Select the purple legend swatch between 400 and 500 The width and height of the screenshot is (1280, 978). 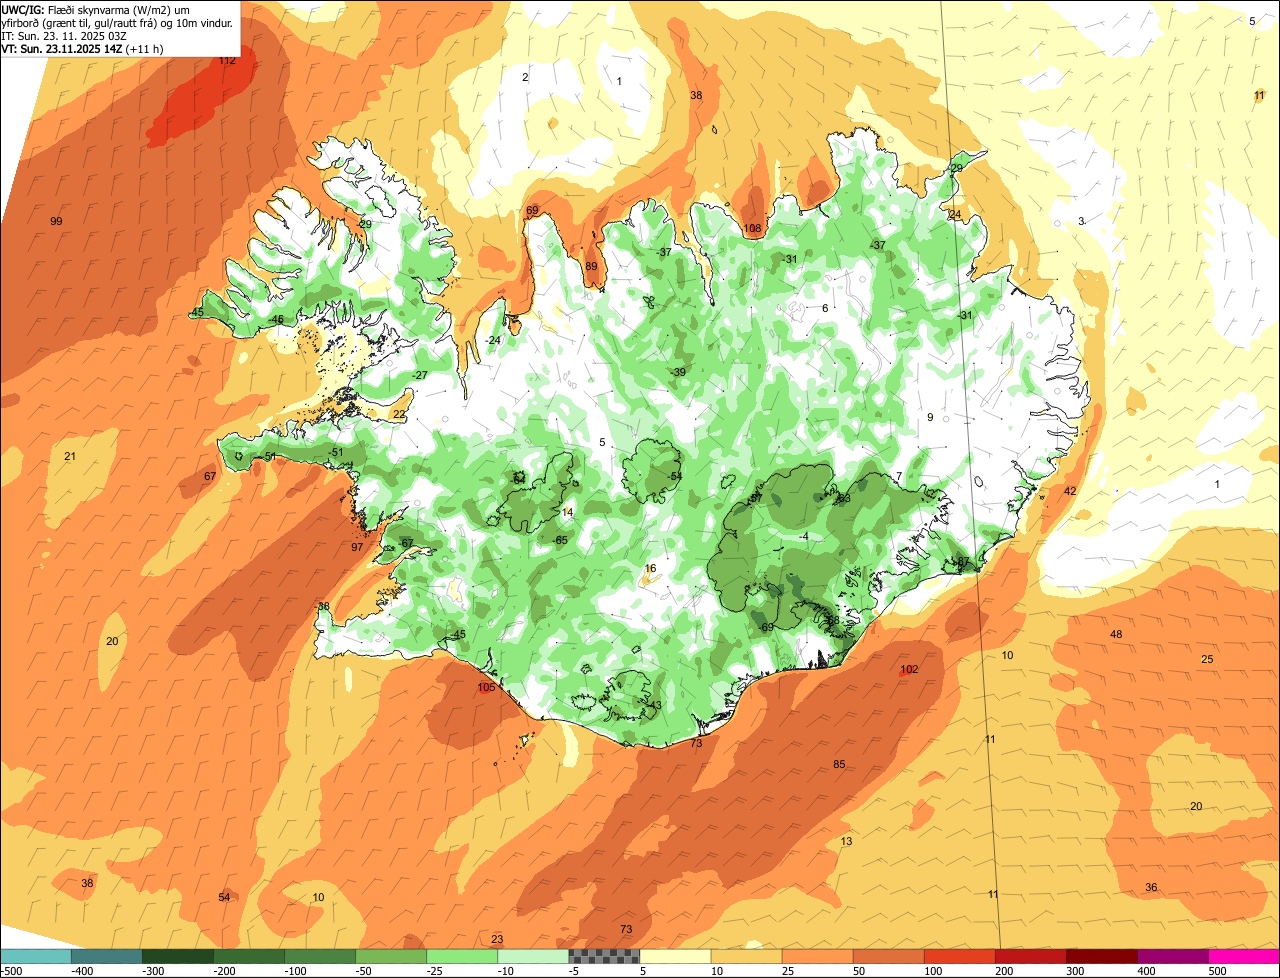(x=1173, y=956)
